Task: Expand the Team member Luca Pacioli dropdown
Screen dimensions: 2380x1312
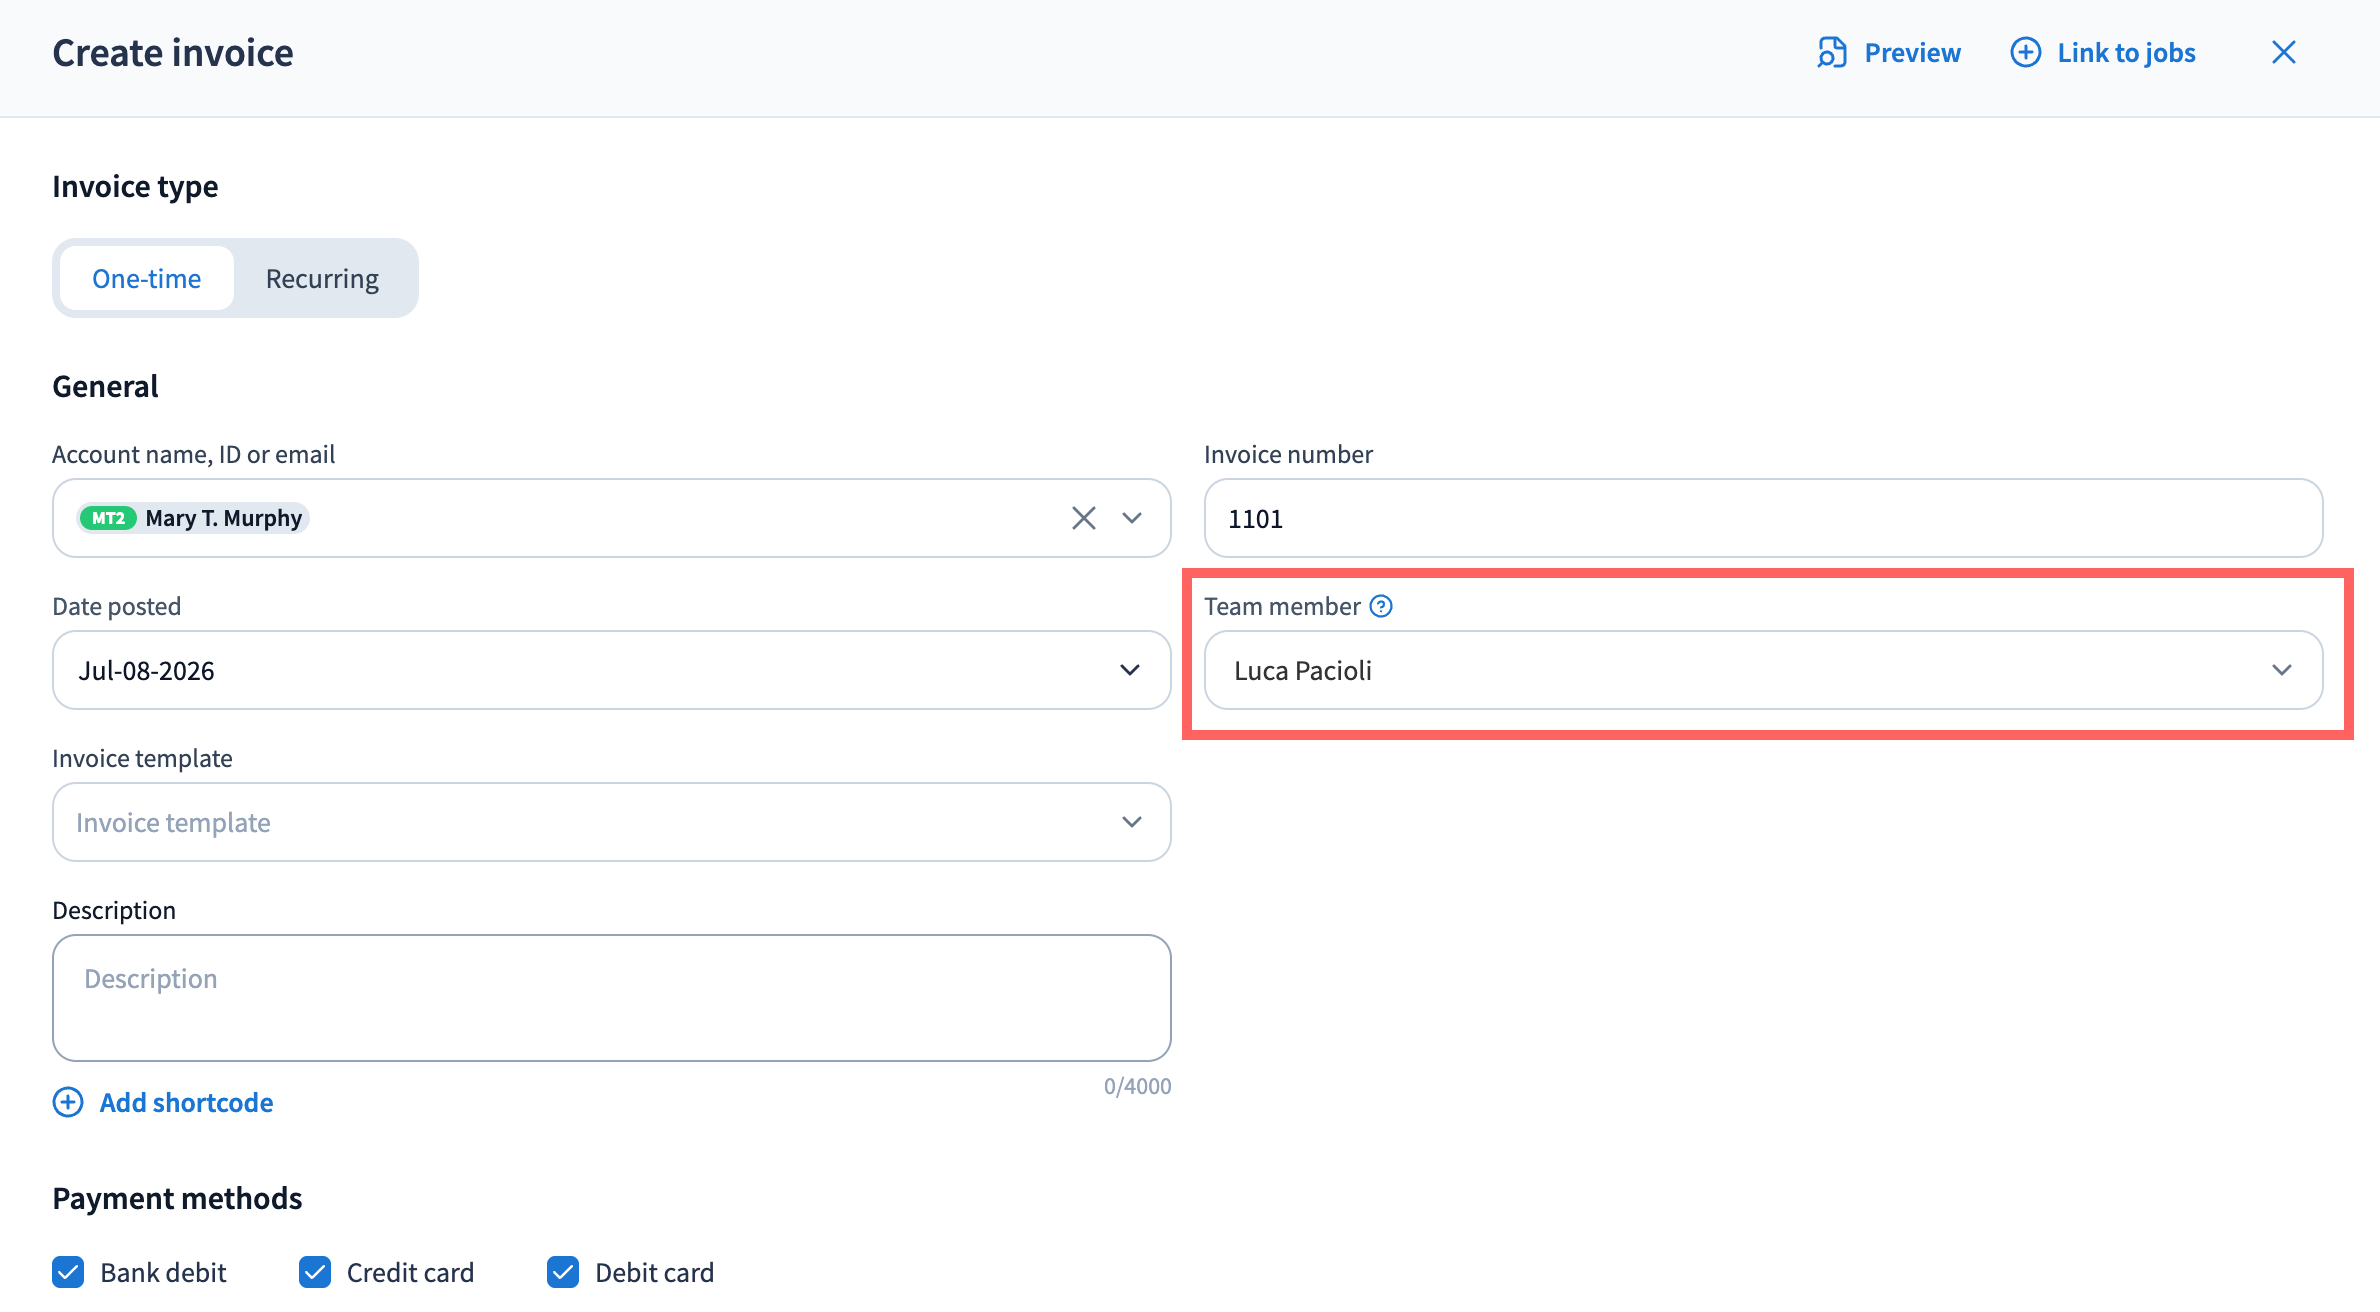Action: pos(1763,670)
